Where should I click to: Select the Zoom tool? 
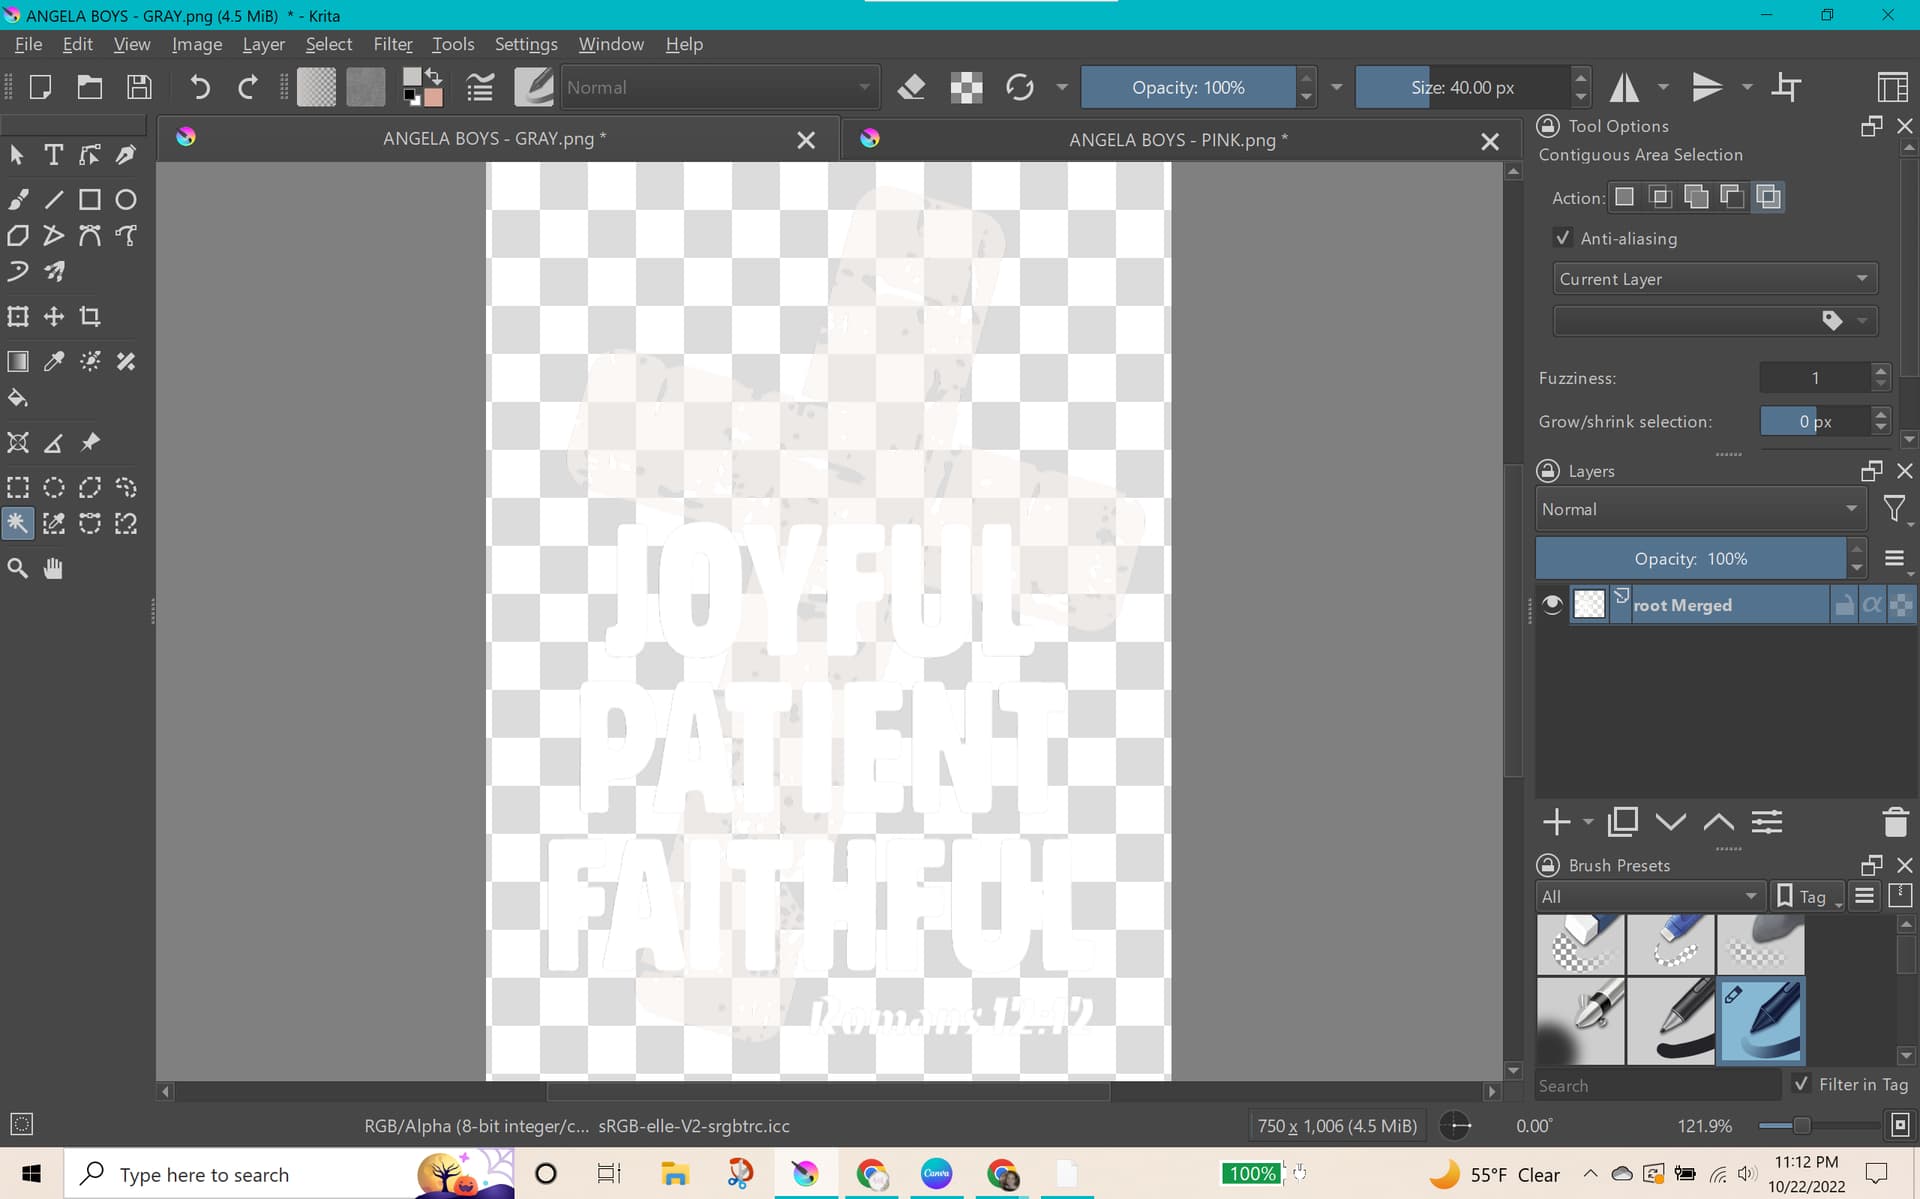[x=17, y=569]
